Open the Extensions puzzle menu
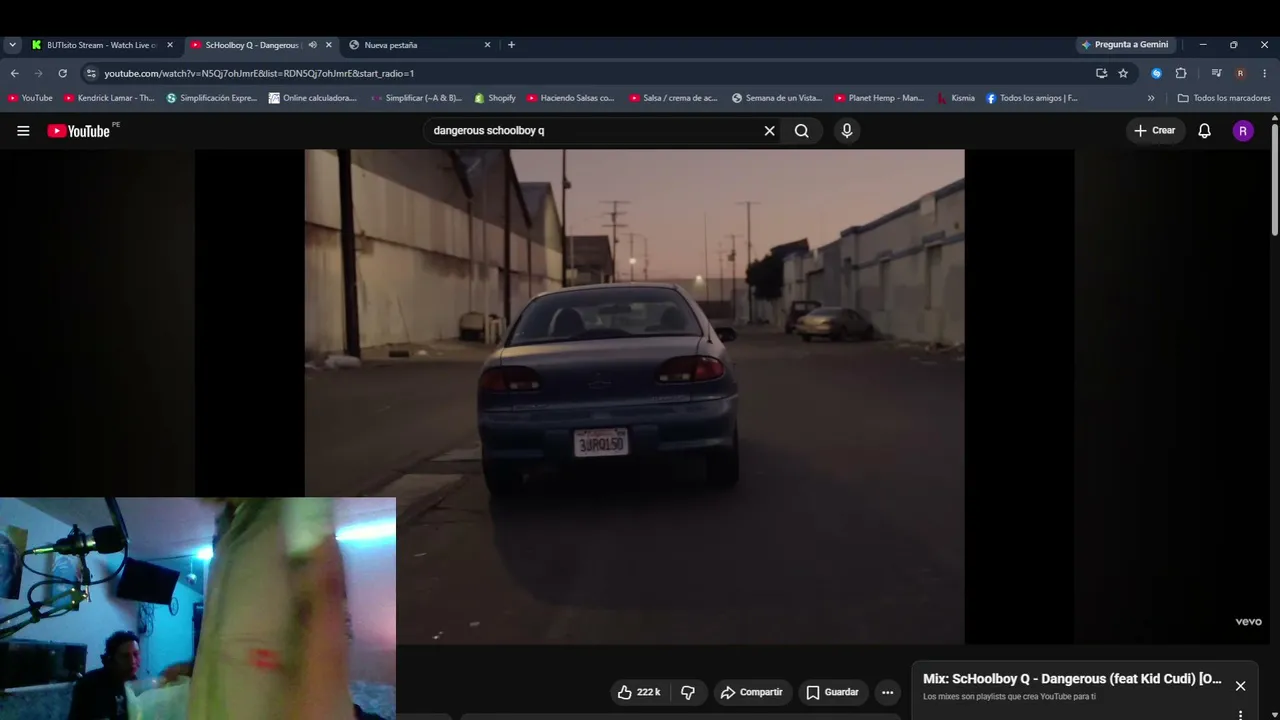Screen dimensions: 1280x720 1181,73
